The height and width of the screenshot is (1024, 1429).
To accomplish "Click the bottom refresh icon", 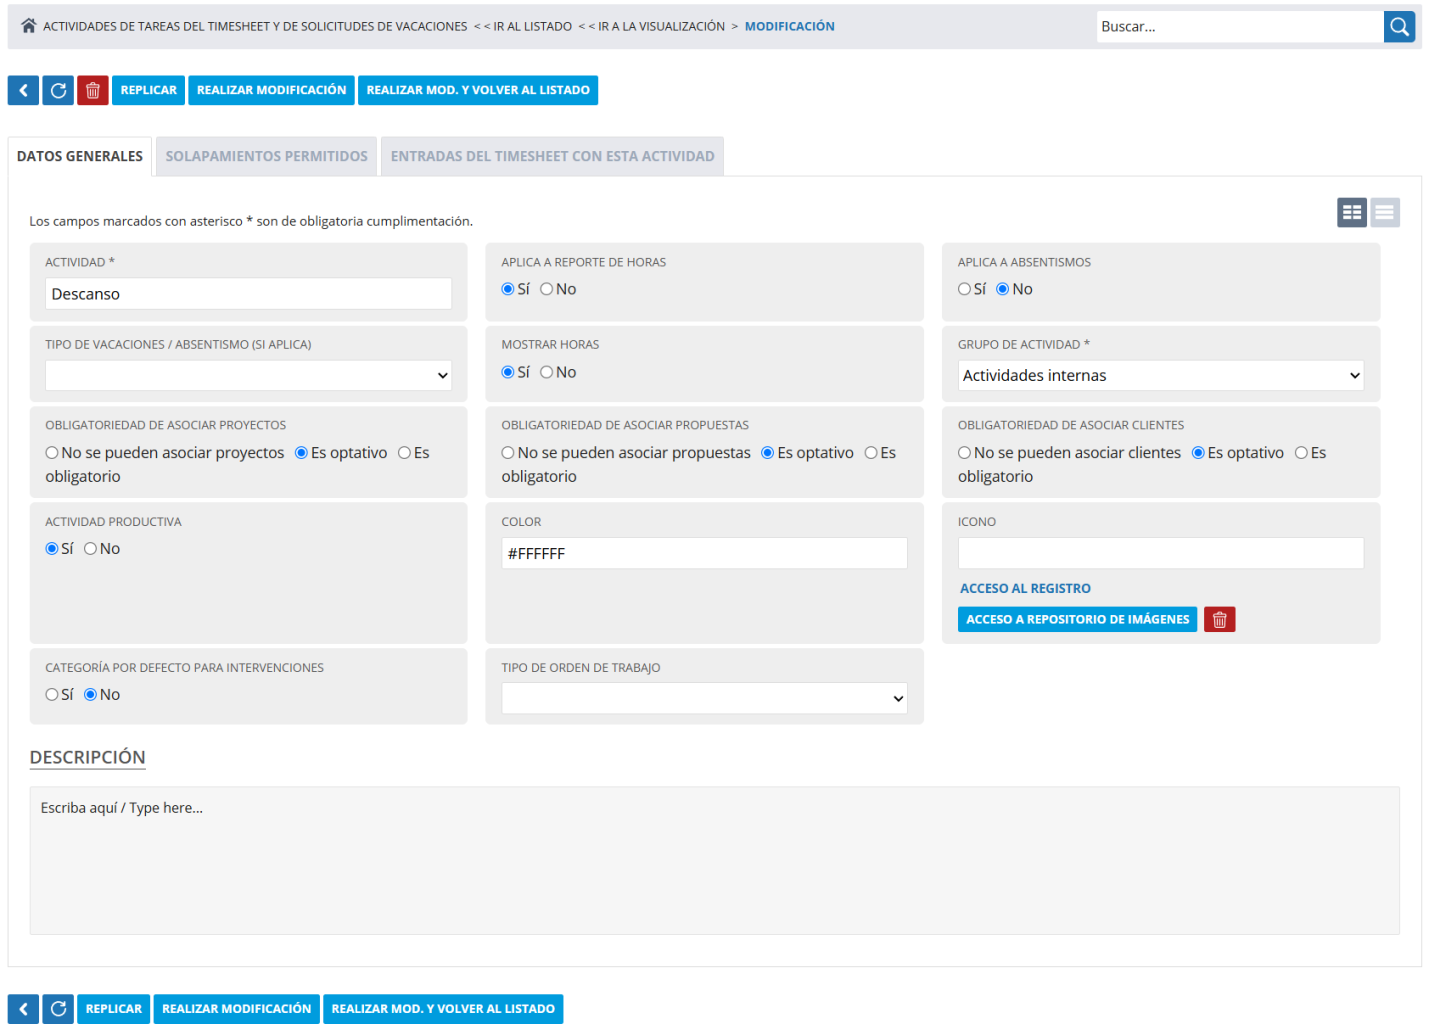I will click(58, 1009).
